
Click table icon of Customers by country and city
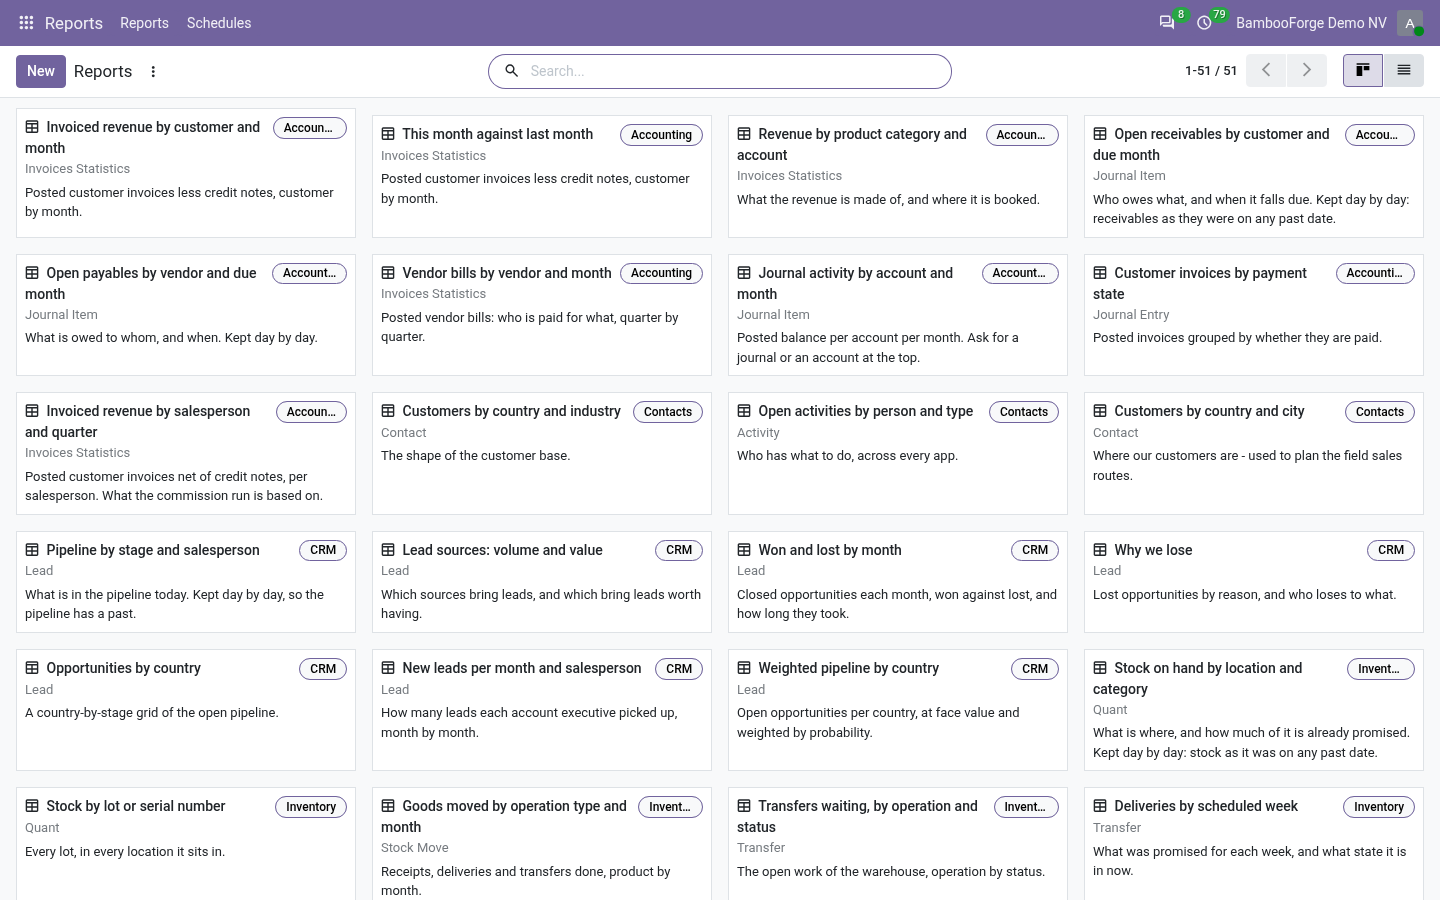[x=1100, y=411]
